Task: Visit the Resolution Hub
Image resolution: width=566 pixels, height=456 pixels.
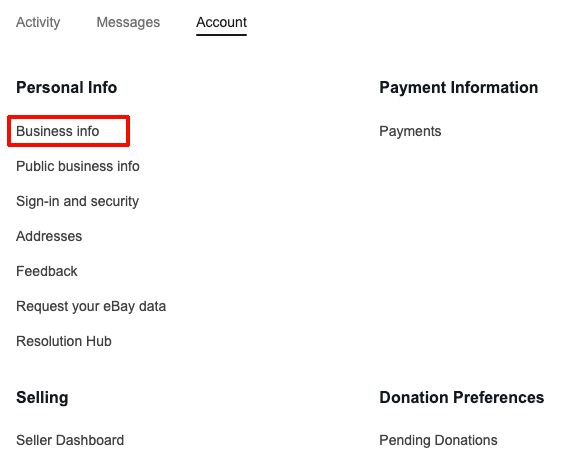Action: pos(64,341)
